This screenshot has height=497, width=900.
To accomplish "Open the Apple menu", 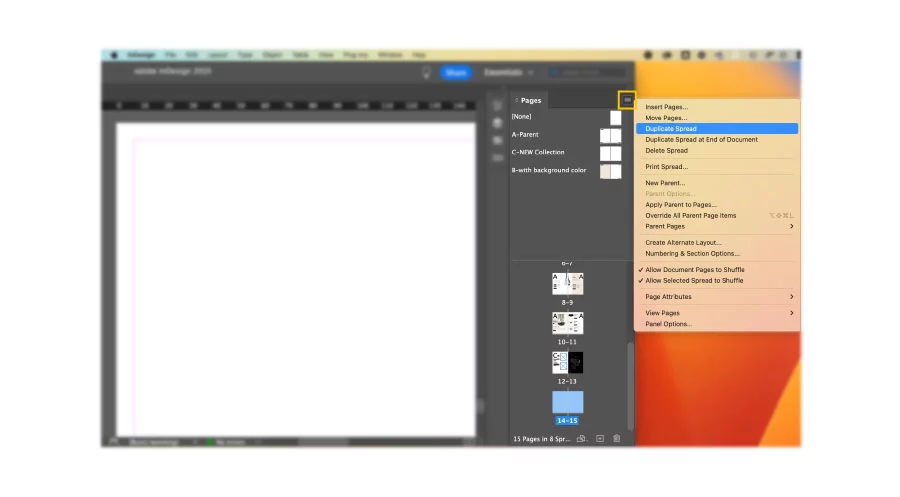I will coord(114,55).
